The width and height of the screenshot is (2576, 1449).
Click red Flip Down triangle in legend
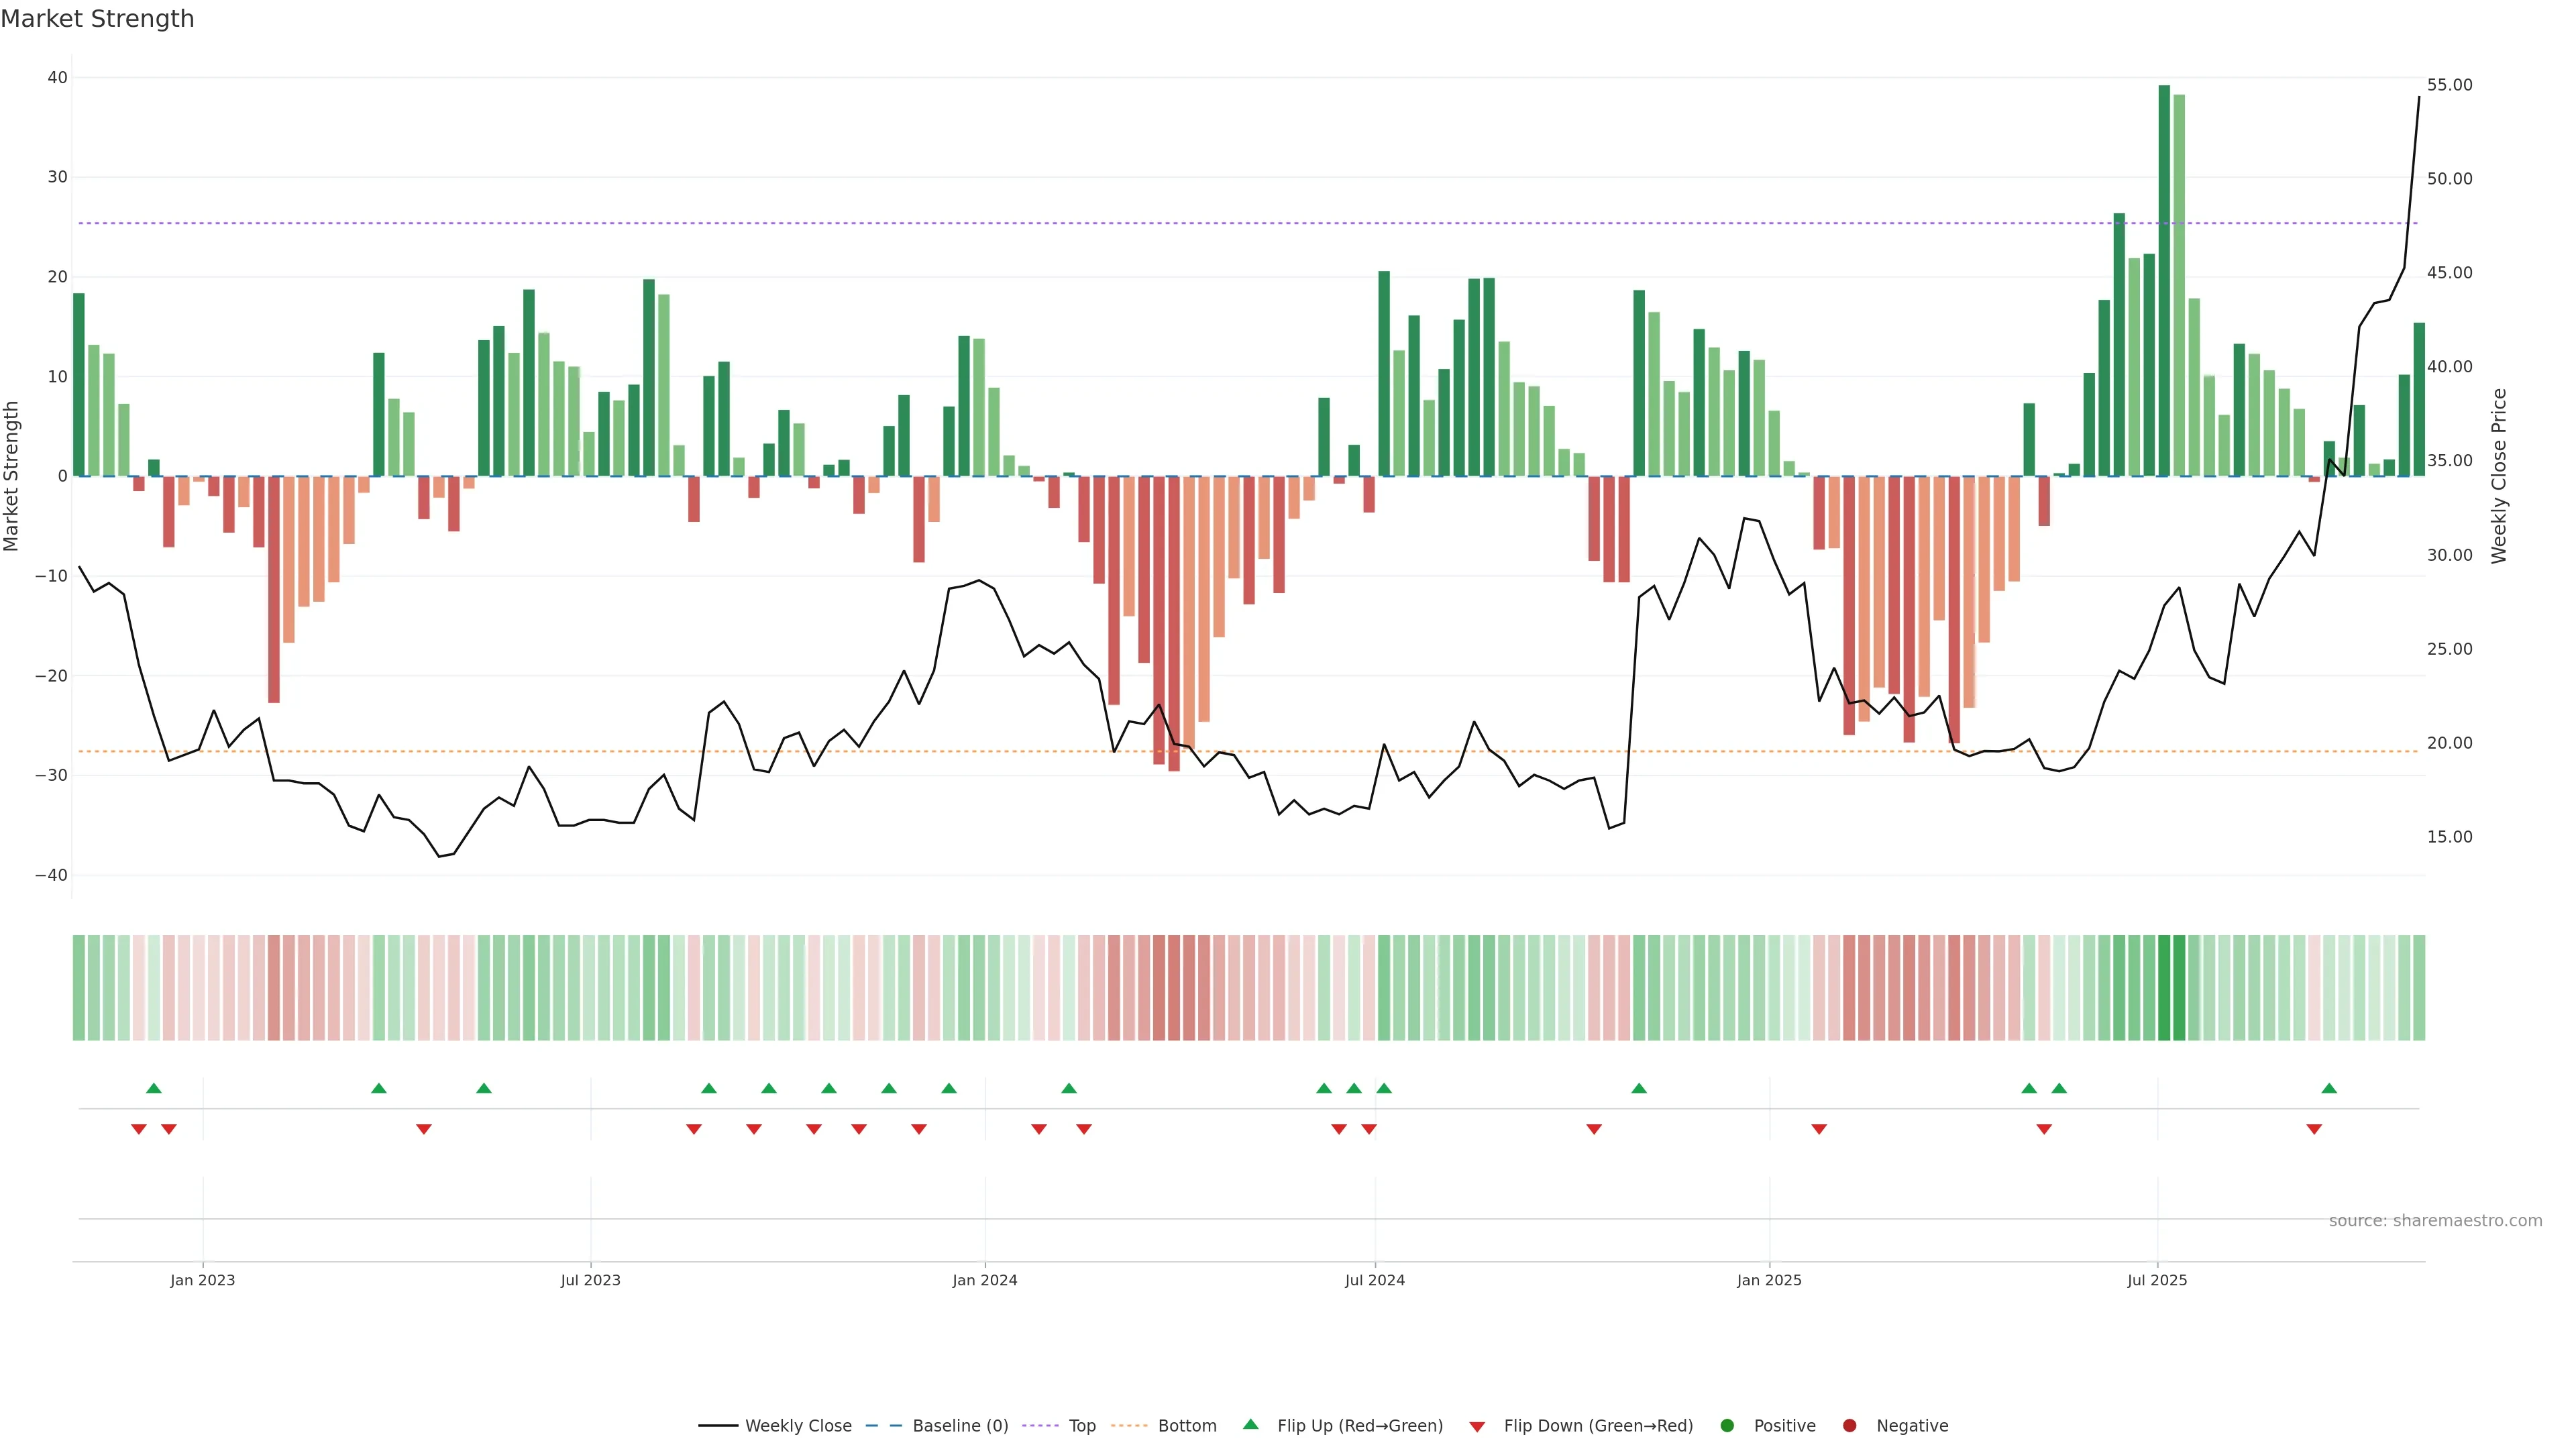[x=1477, y=1426]
